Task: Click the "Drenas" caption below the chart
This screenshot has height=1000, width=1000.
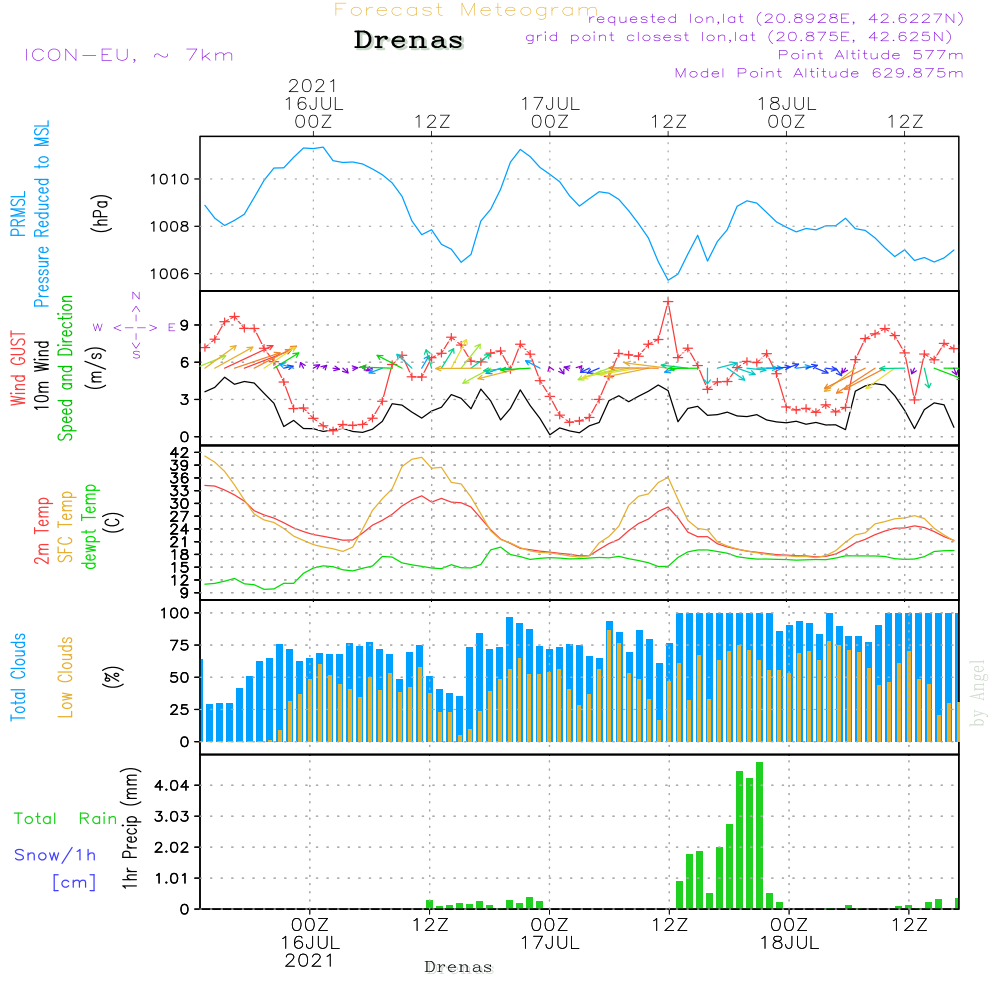Action: point(458,967)
